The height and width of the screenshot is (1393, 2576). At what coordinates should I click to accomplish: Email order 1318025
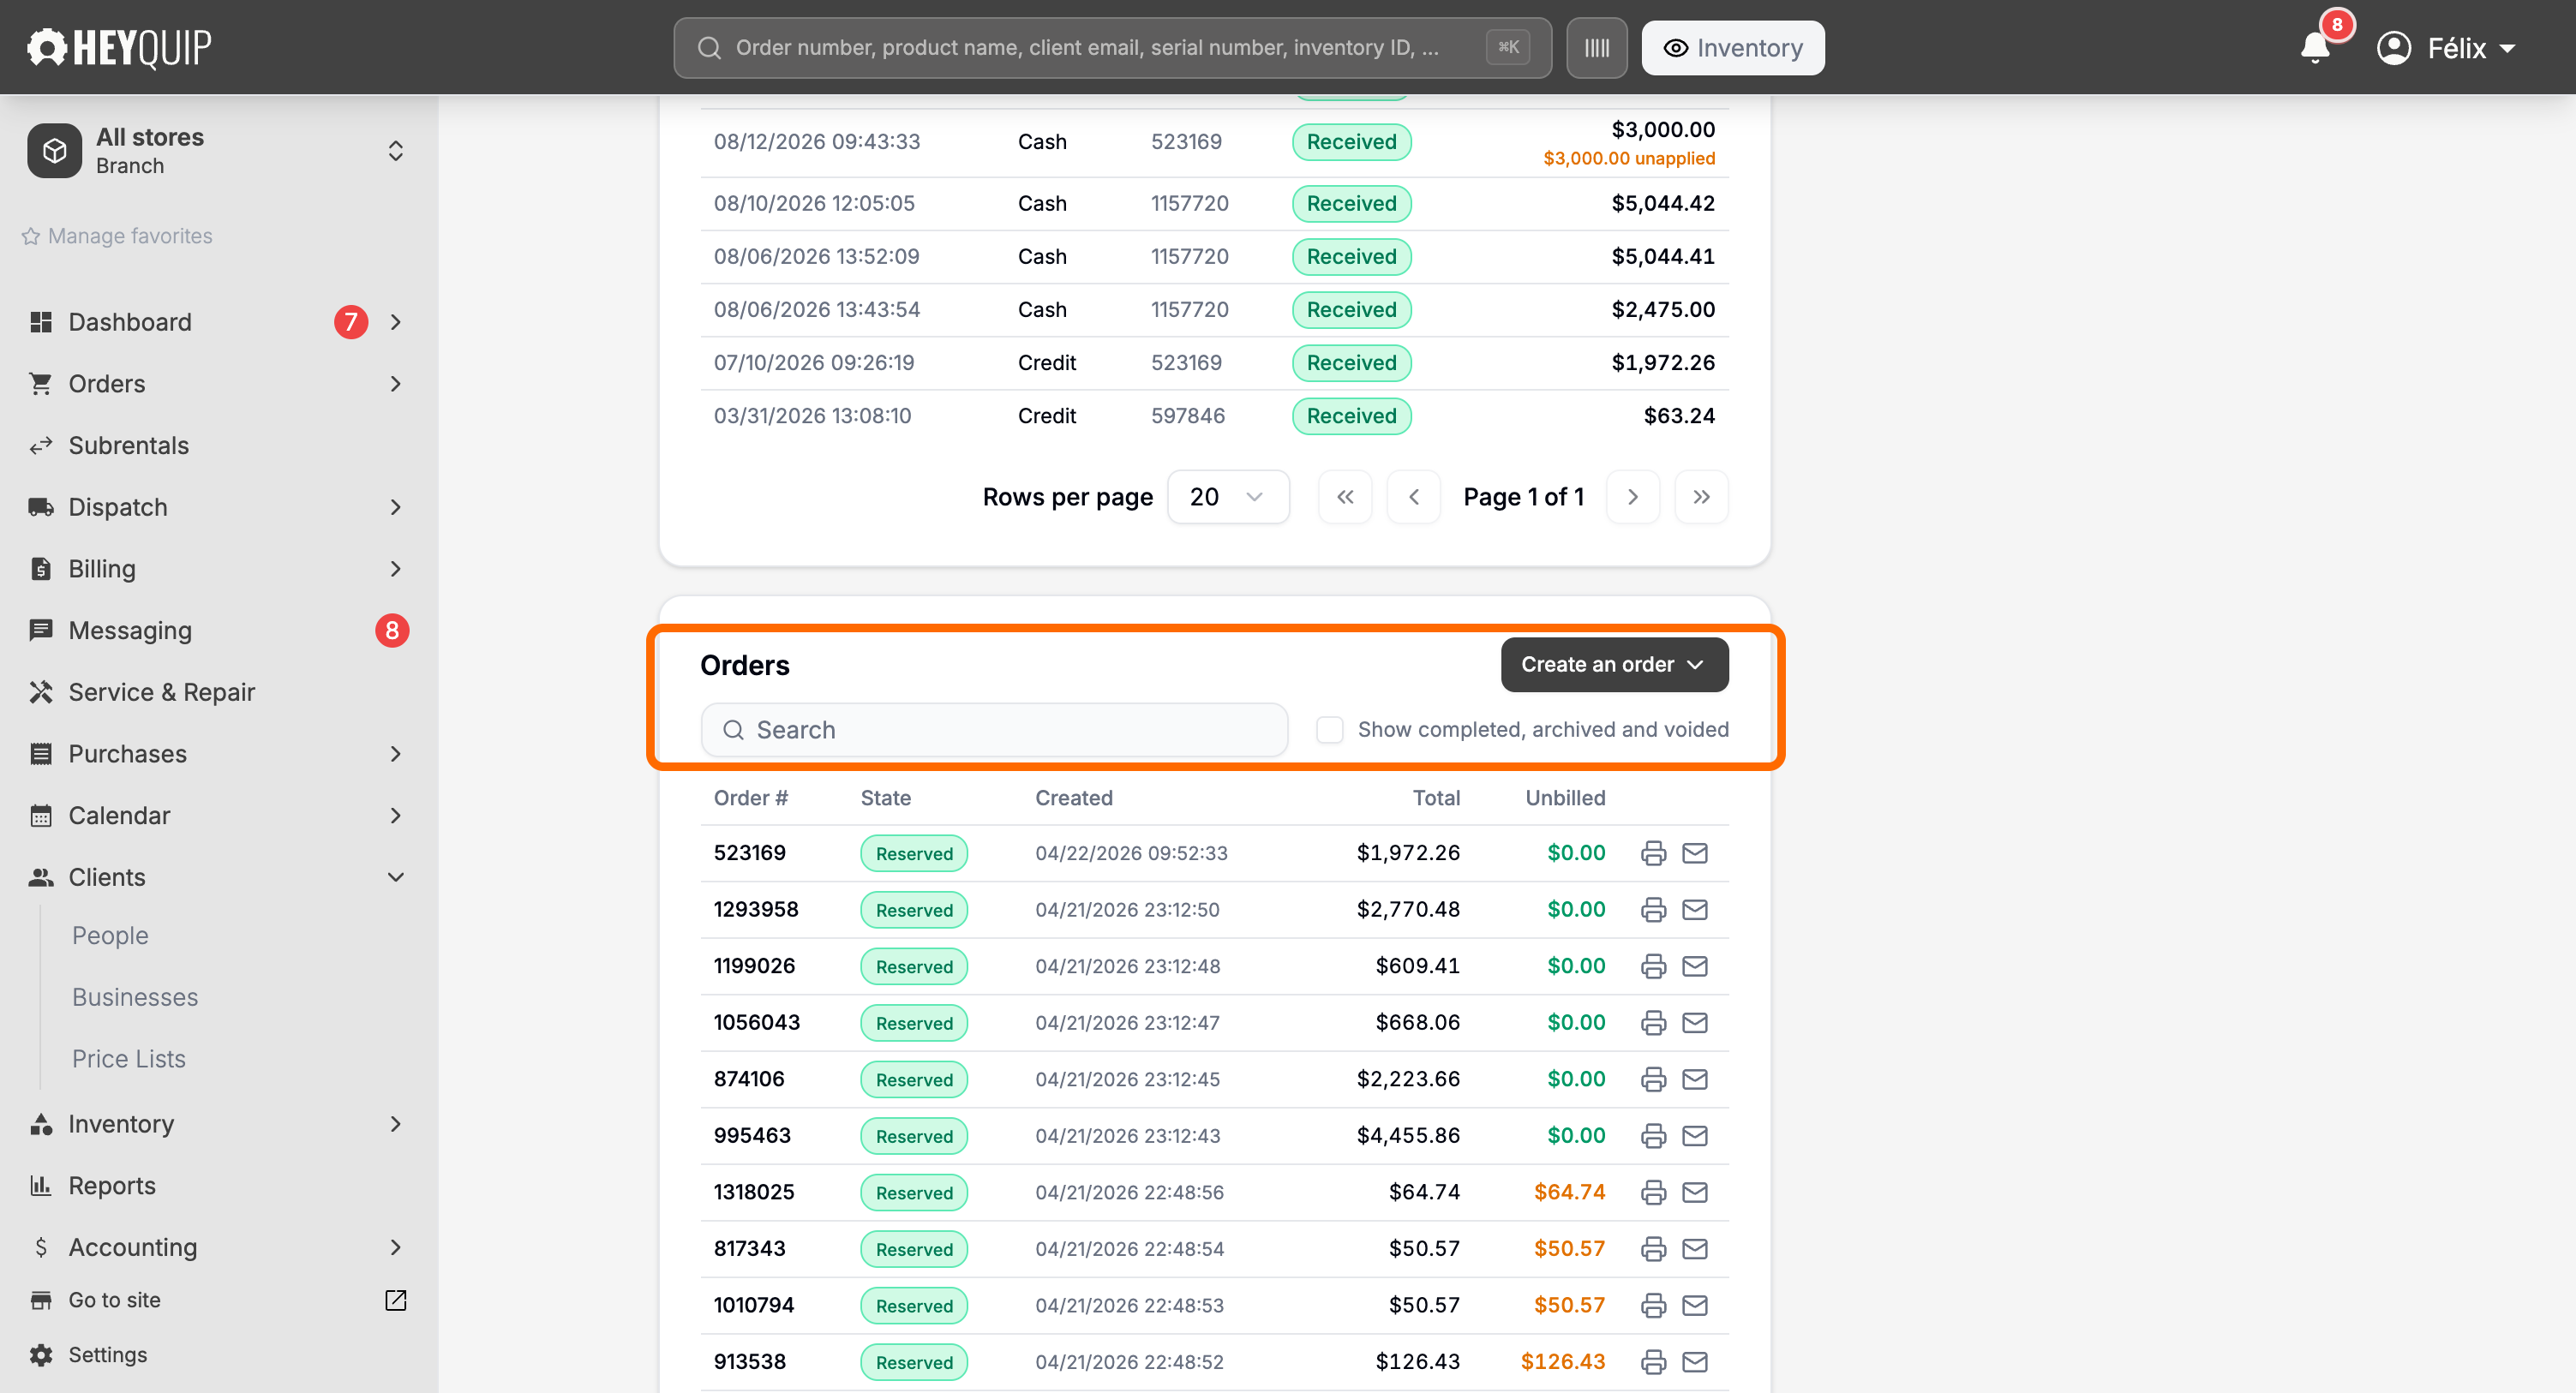tap(1694, 1192)
